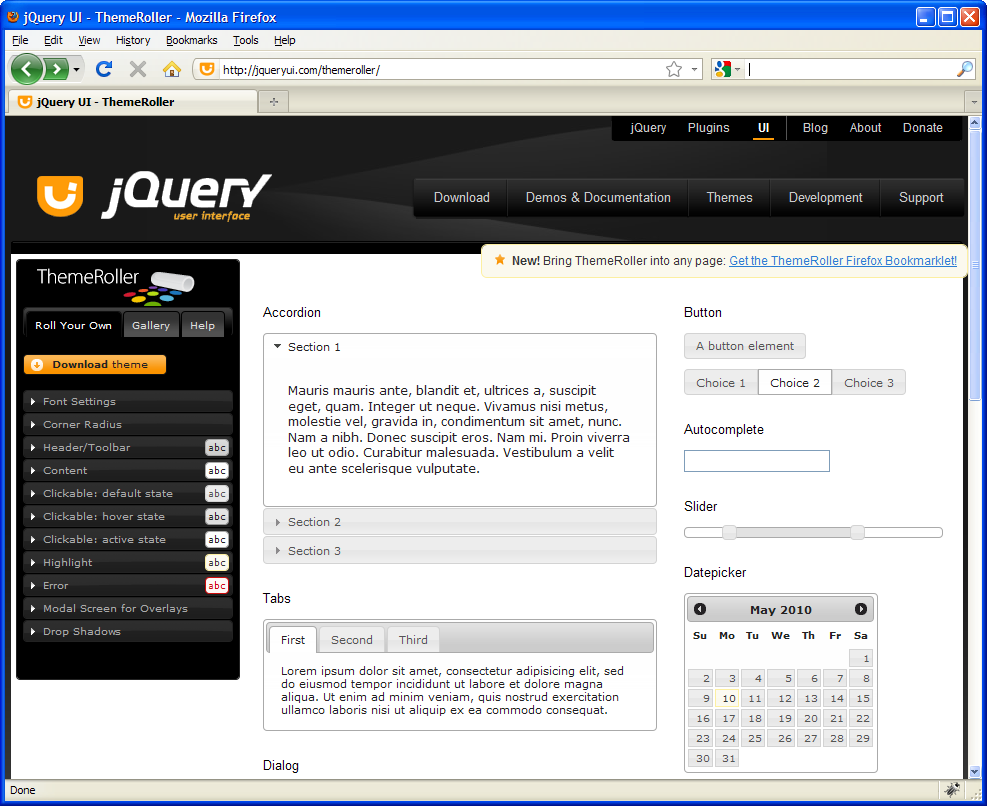Viewport: 987px width, 806px height.
Task: Expand accordion Section 2
Action: [460, 522]
